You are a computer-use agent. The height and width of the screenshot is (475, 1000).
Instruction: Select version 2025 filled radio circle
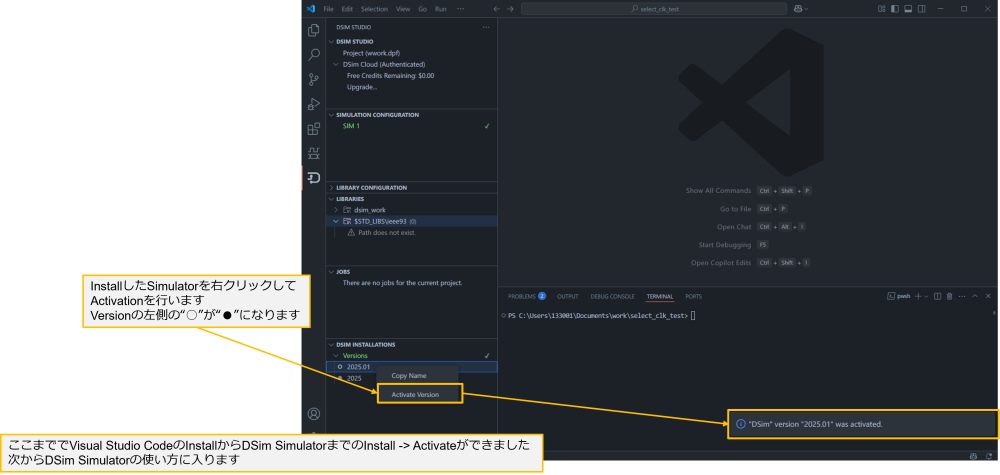[x=340, y=378]
